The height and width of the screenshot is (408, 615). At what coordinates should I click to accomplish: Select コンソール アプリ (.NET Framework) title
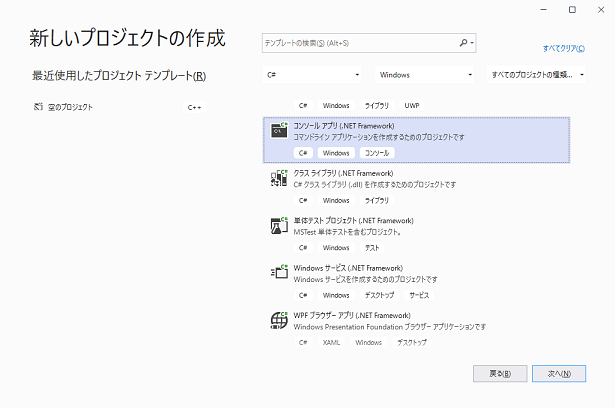(344, 126)
